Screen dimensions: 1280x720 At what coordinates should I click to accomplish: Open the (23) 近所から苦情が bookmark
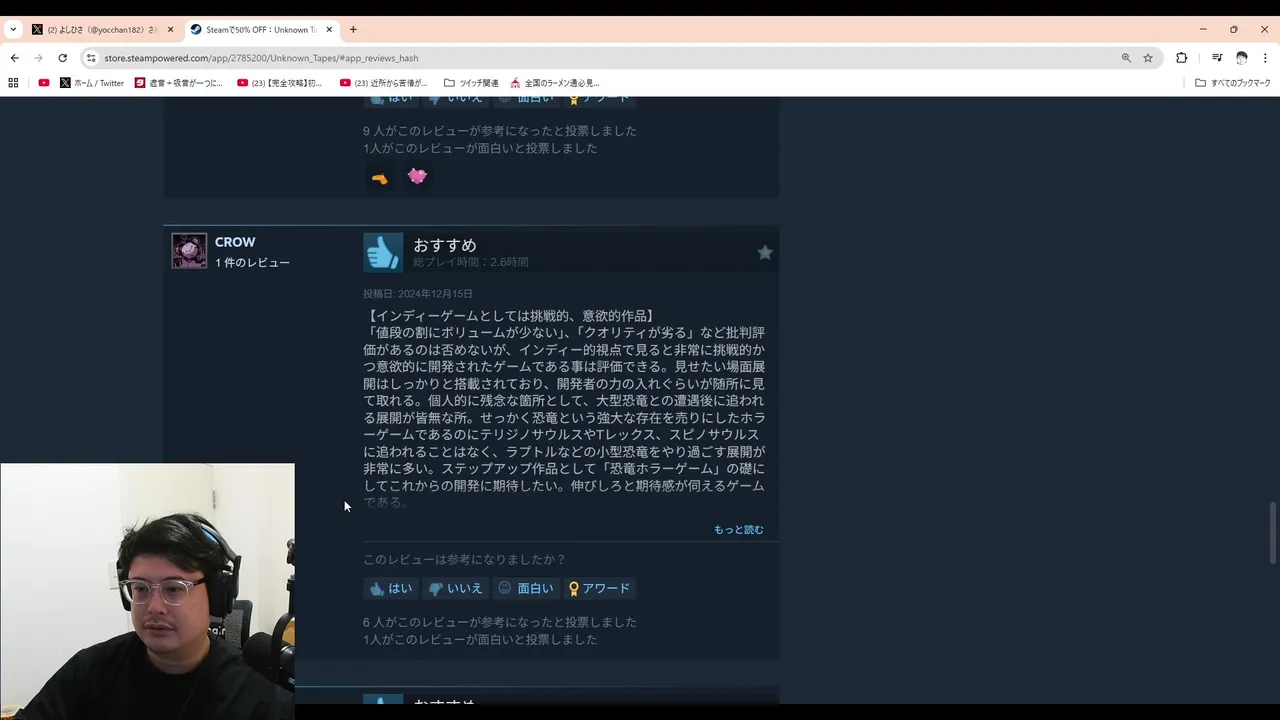[x=384, y=83]
